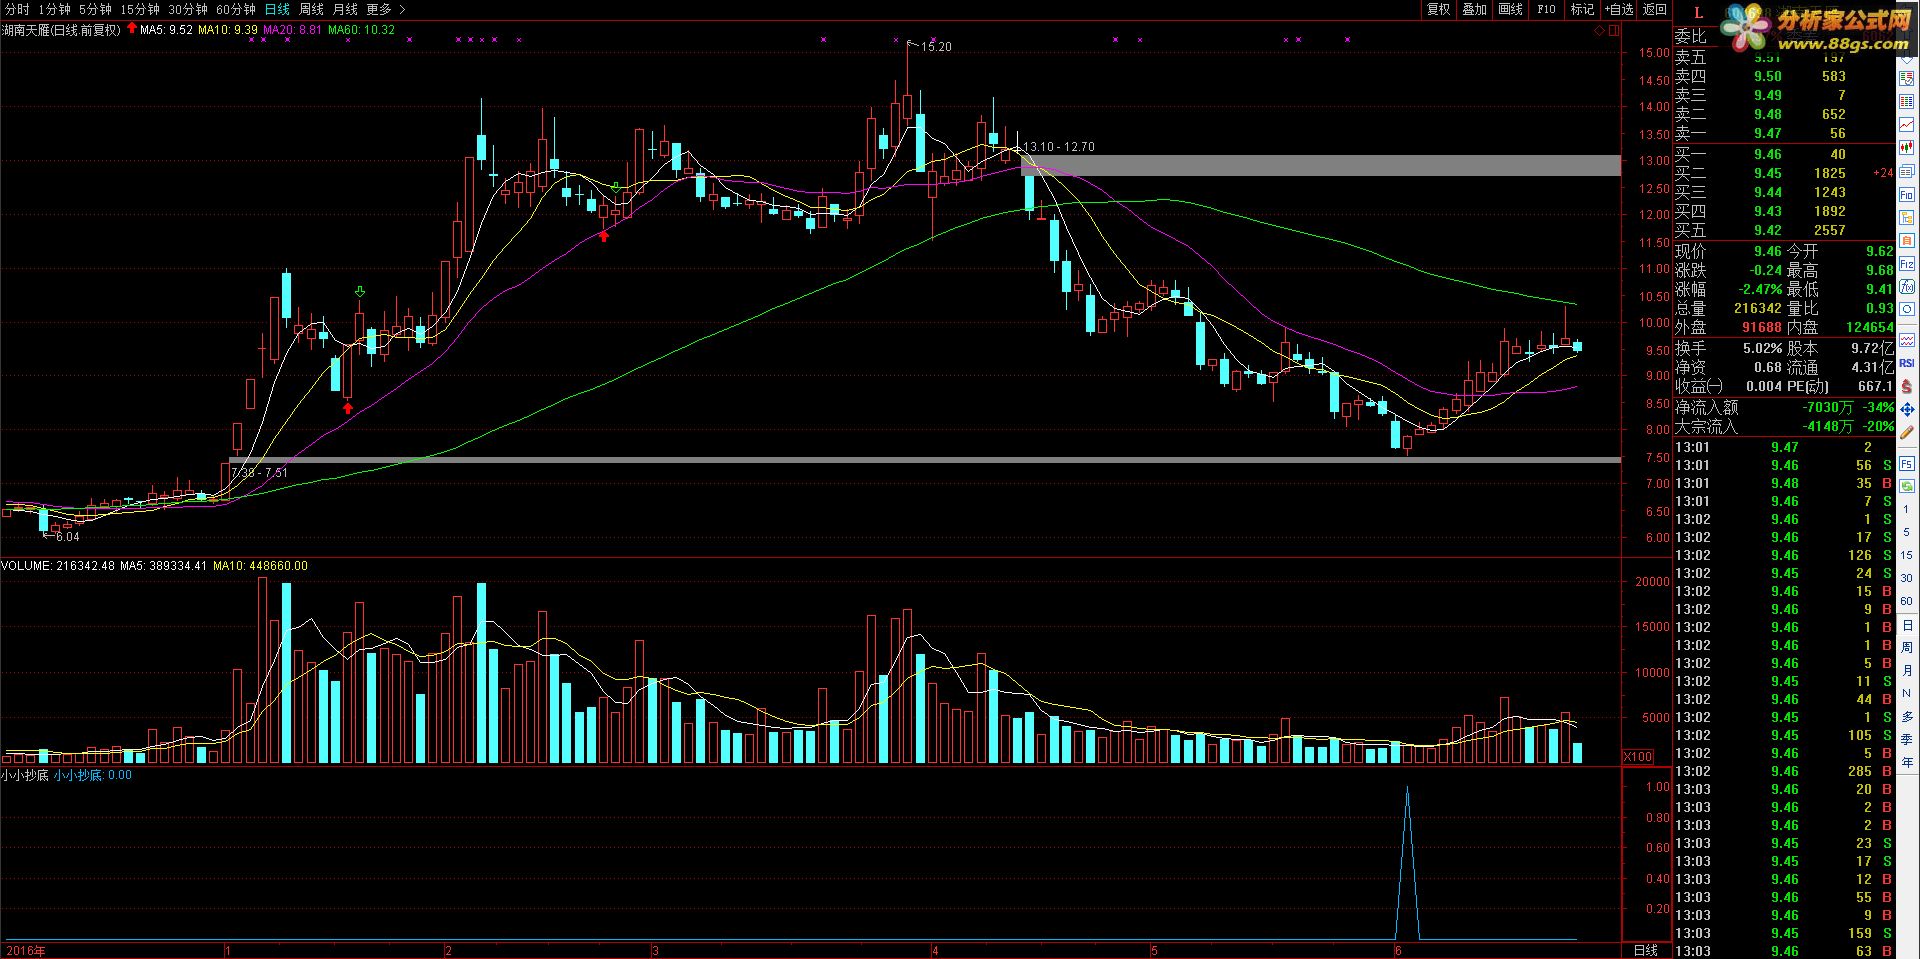Toggle the 标记 mark button
This screenshot has width=1920, height=959.
click(1583, 9)
